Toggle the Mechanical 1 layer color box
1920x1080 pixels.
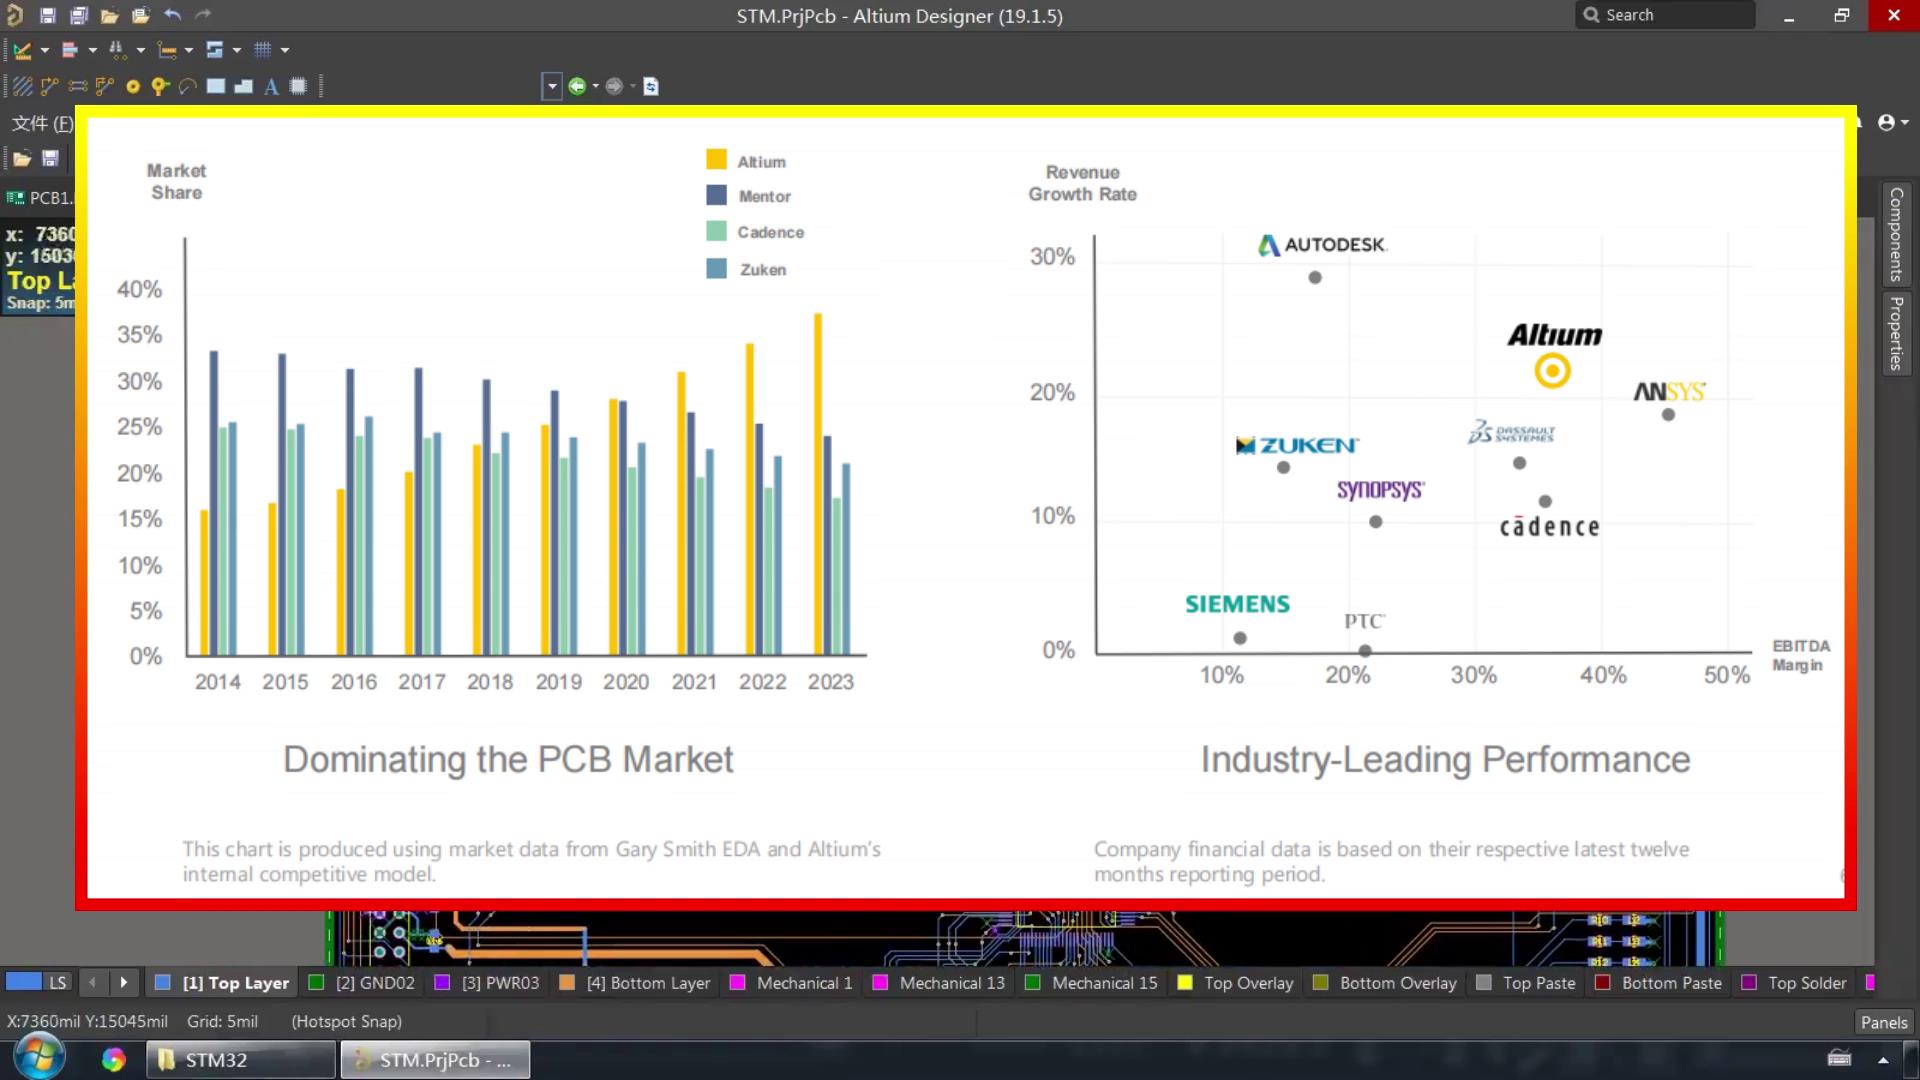738,983
